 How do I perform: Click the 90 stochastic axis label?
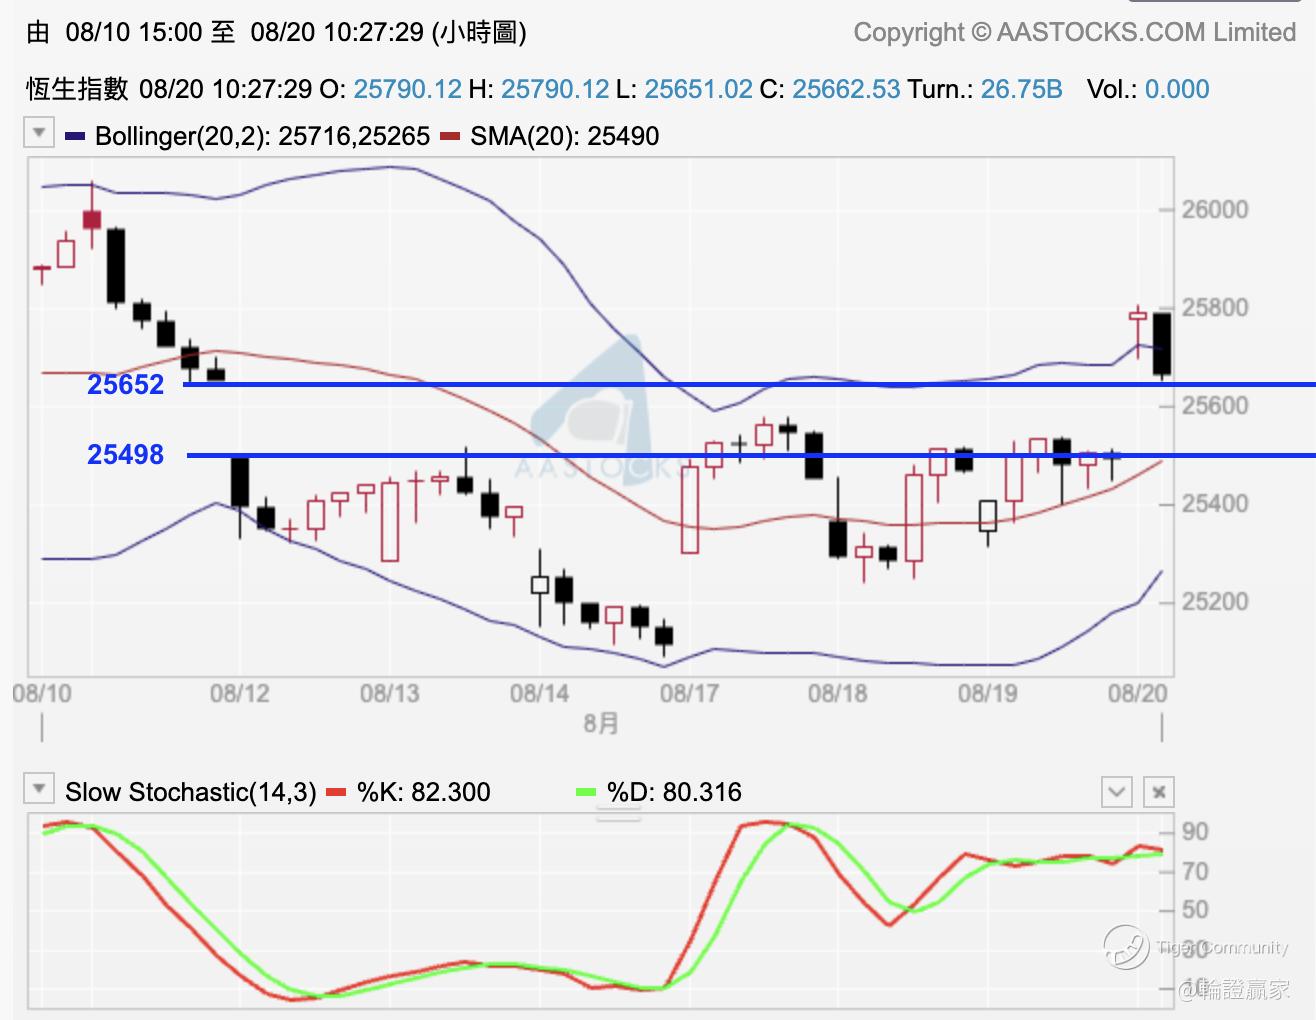(1195, 832)
